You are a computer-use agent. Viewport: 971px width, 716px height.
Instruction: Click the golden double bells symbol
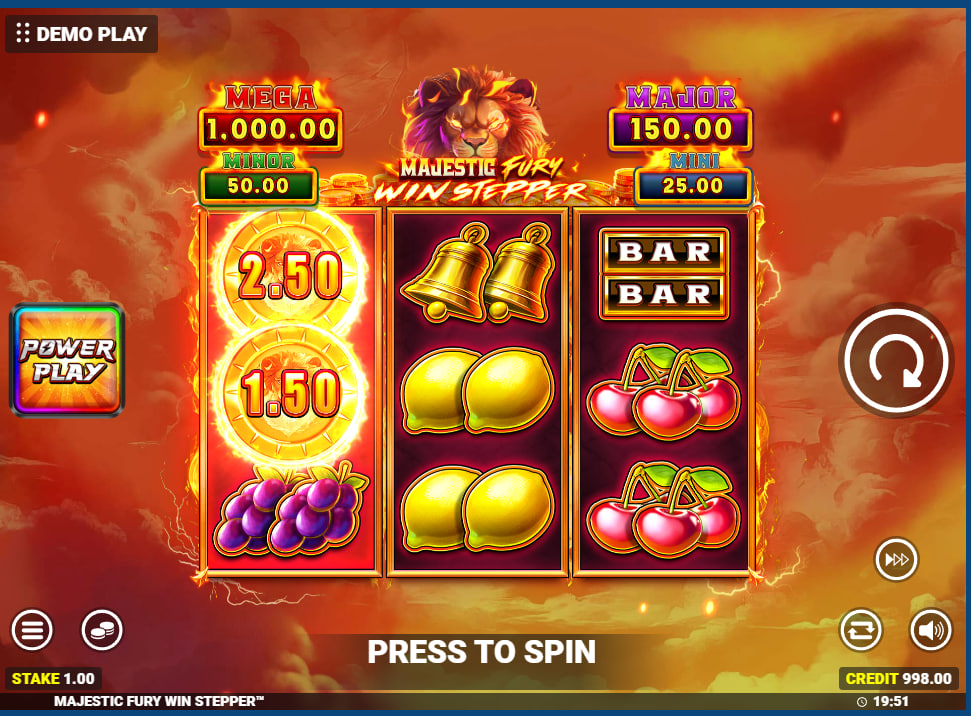click(x=477, y=273)
